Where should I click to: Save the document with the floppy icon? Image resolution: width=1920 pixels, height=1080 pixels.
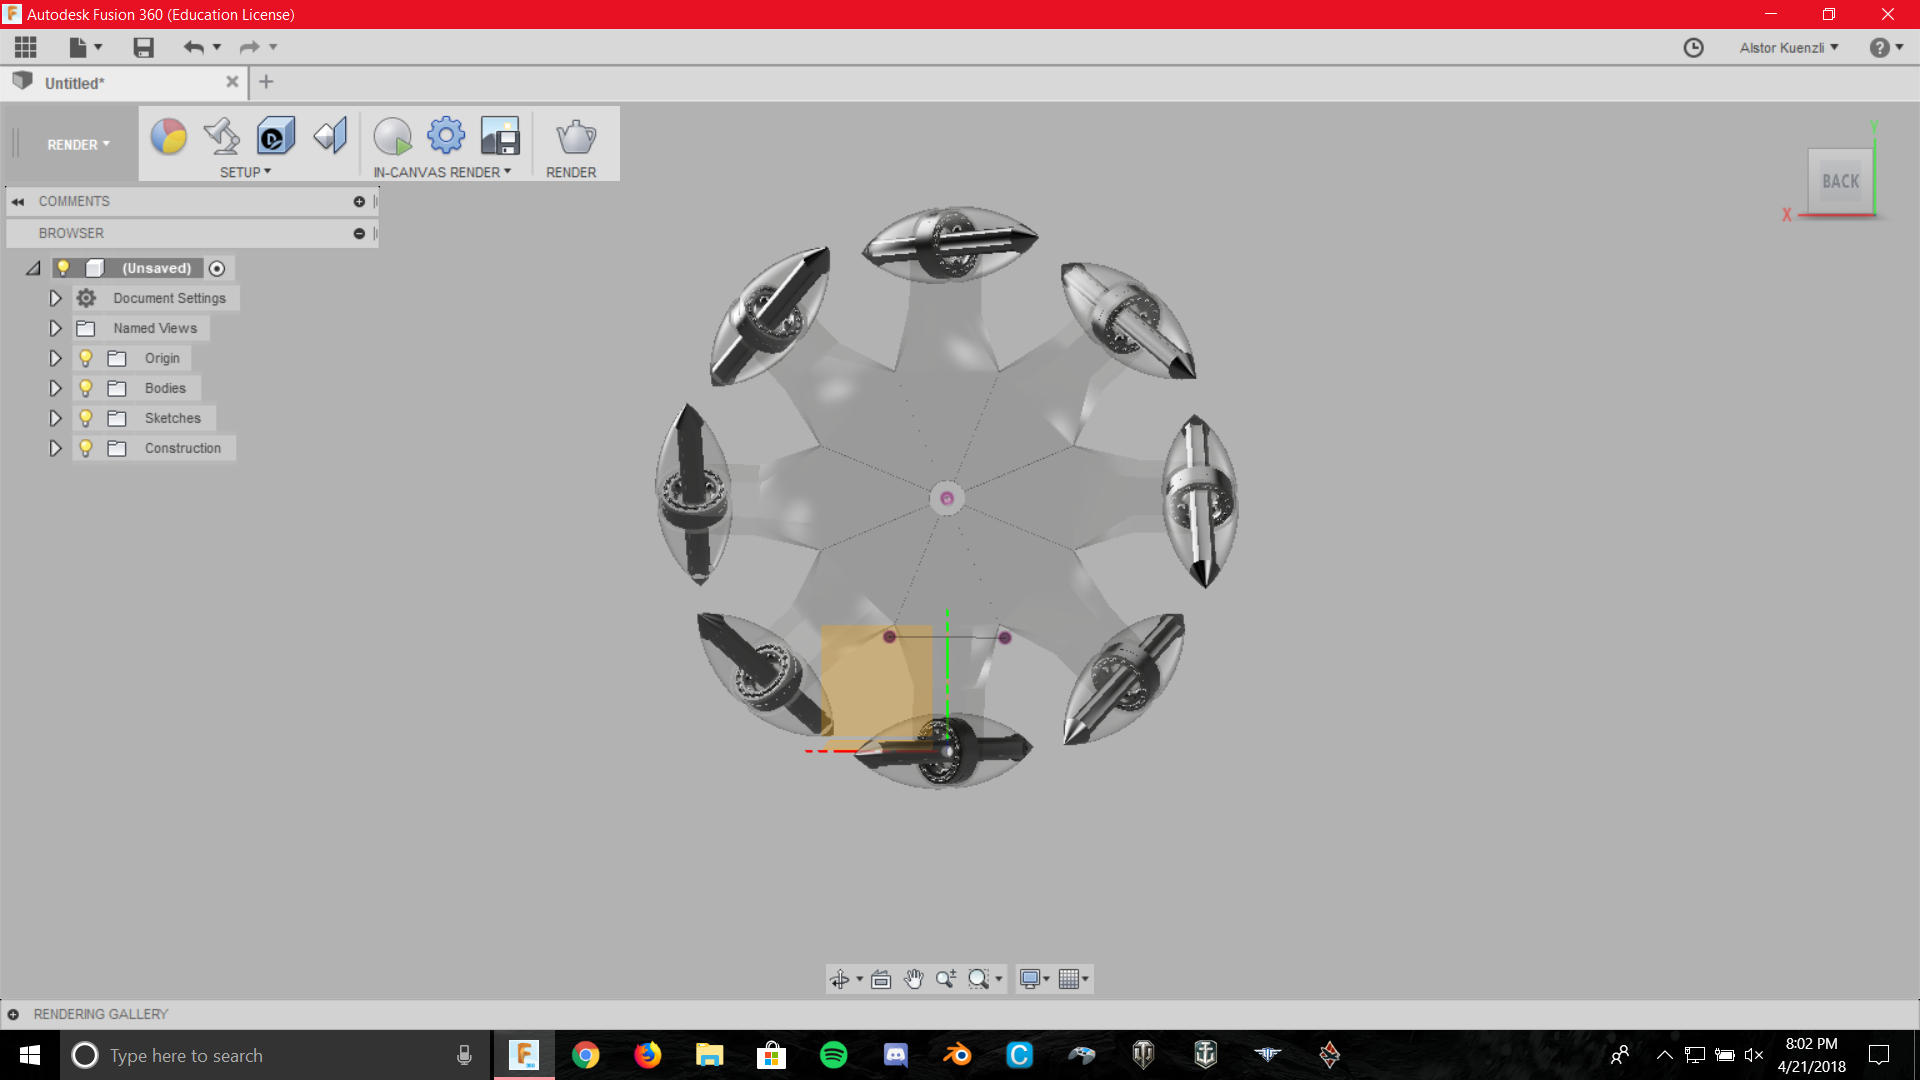pyautogui.click(x=143, y=47)
